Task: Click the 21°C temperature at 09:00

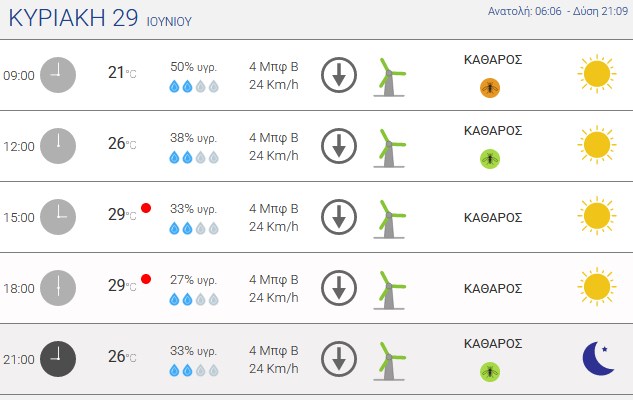Action: (x=122, y=73)
